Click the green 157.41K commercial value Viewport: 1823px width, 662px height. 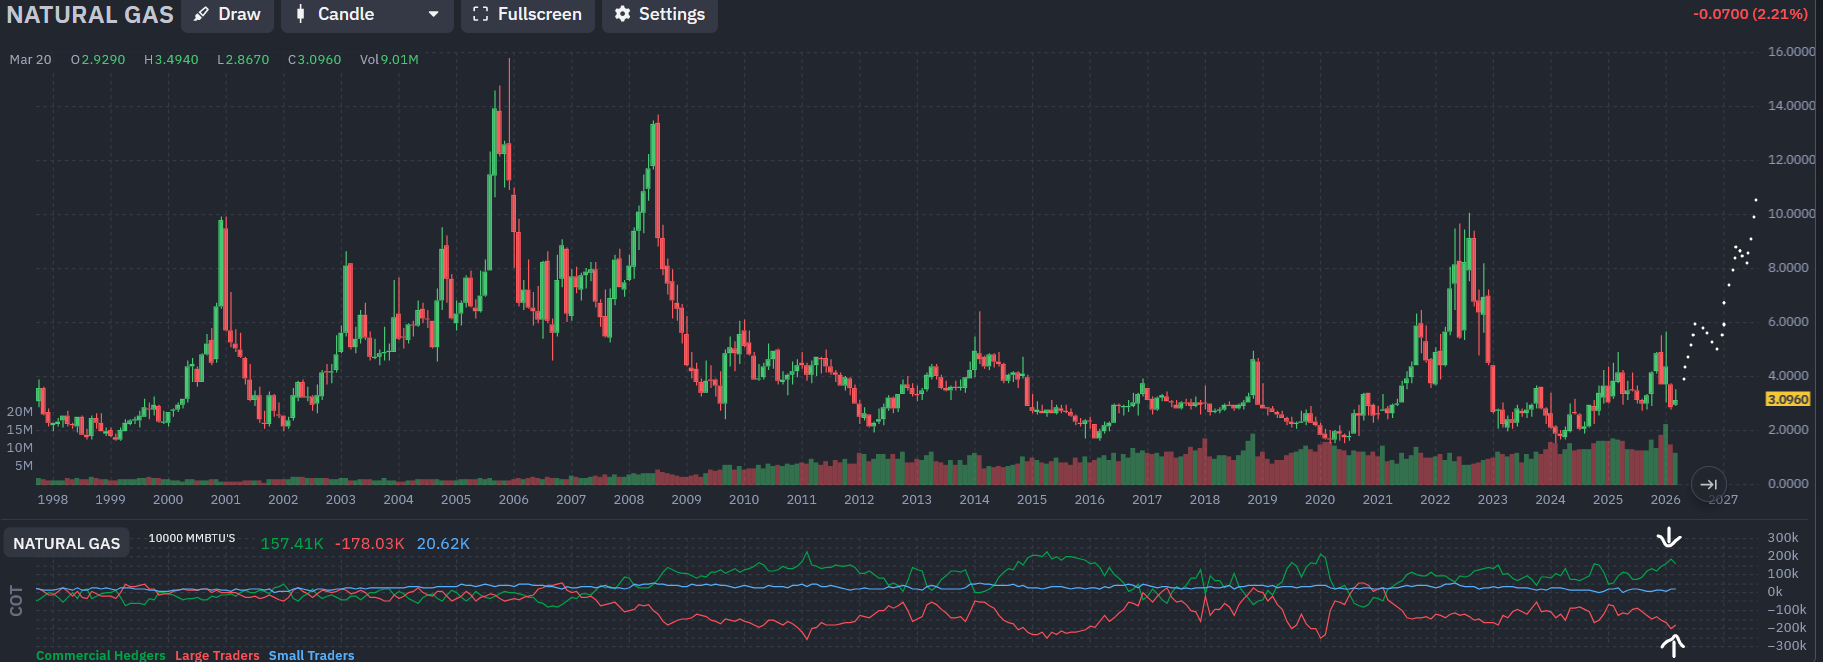292,543
